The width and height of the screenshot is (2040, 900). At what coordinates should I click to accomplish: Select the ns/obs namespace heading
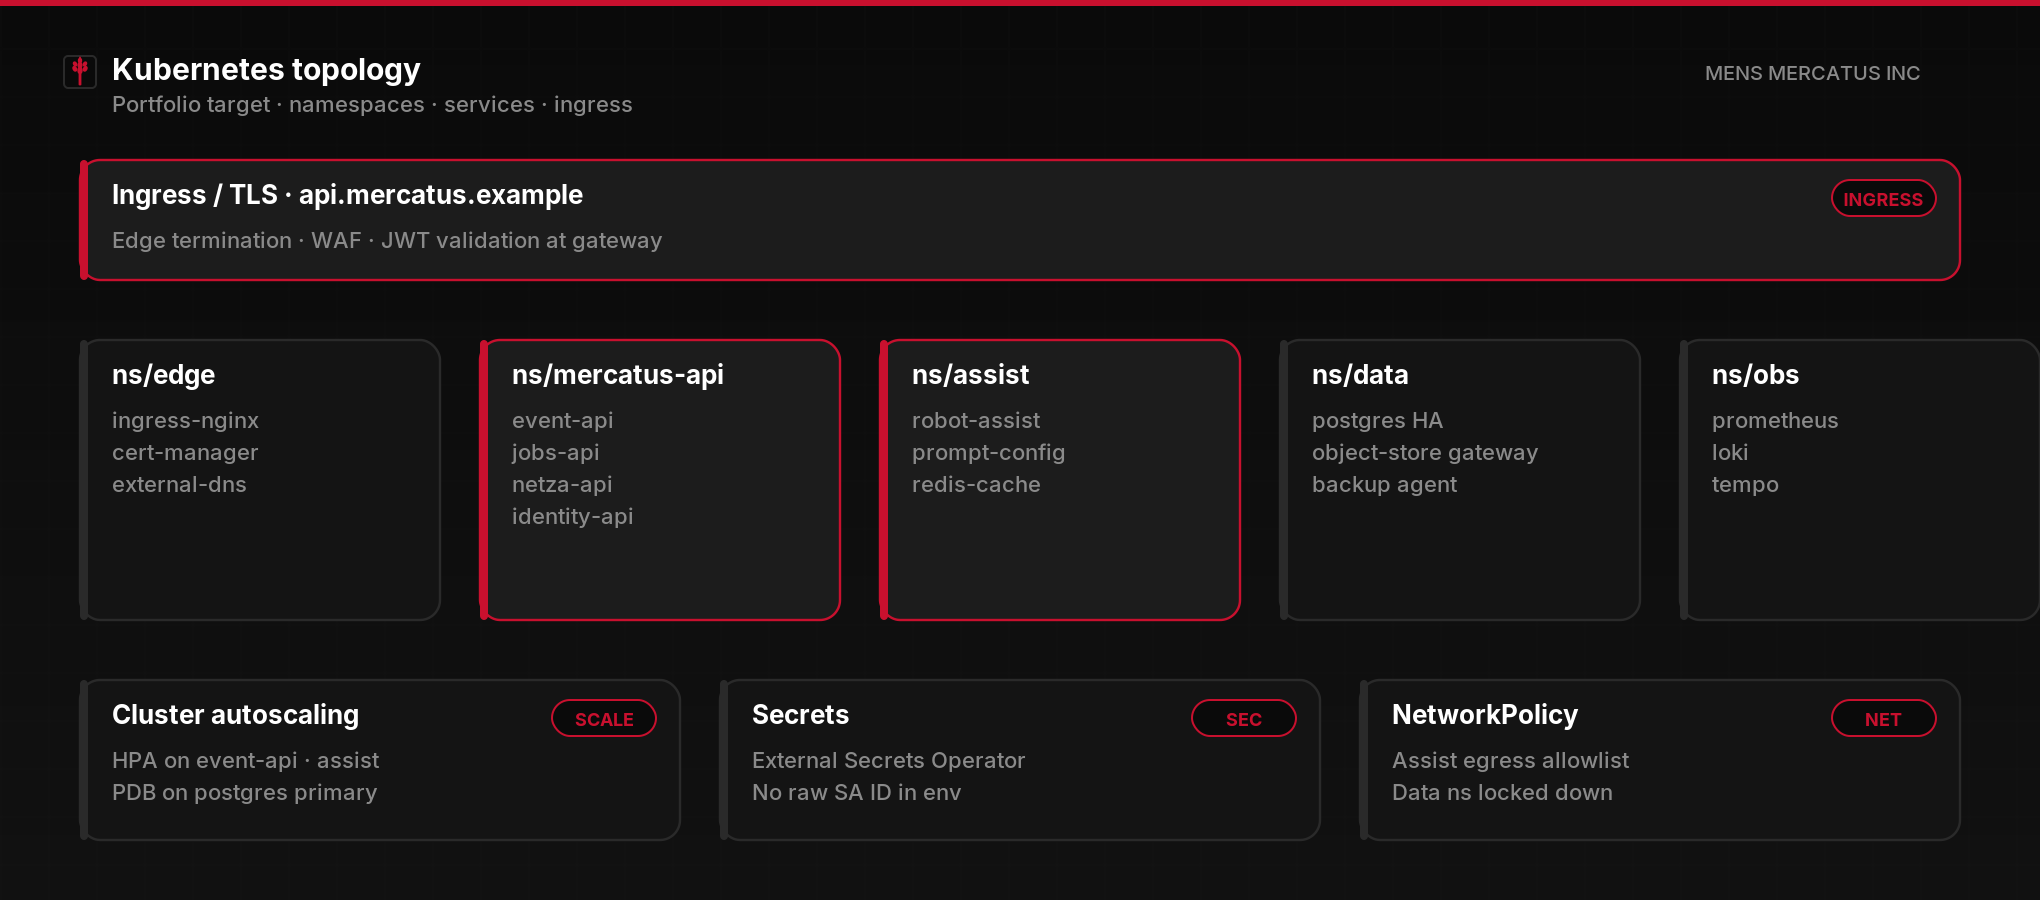pyautogui.click(x=1755, y=375)
